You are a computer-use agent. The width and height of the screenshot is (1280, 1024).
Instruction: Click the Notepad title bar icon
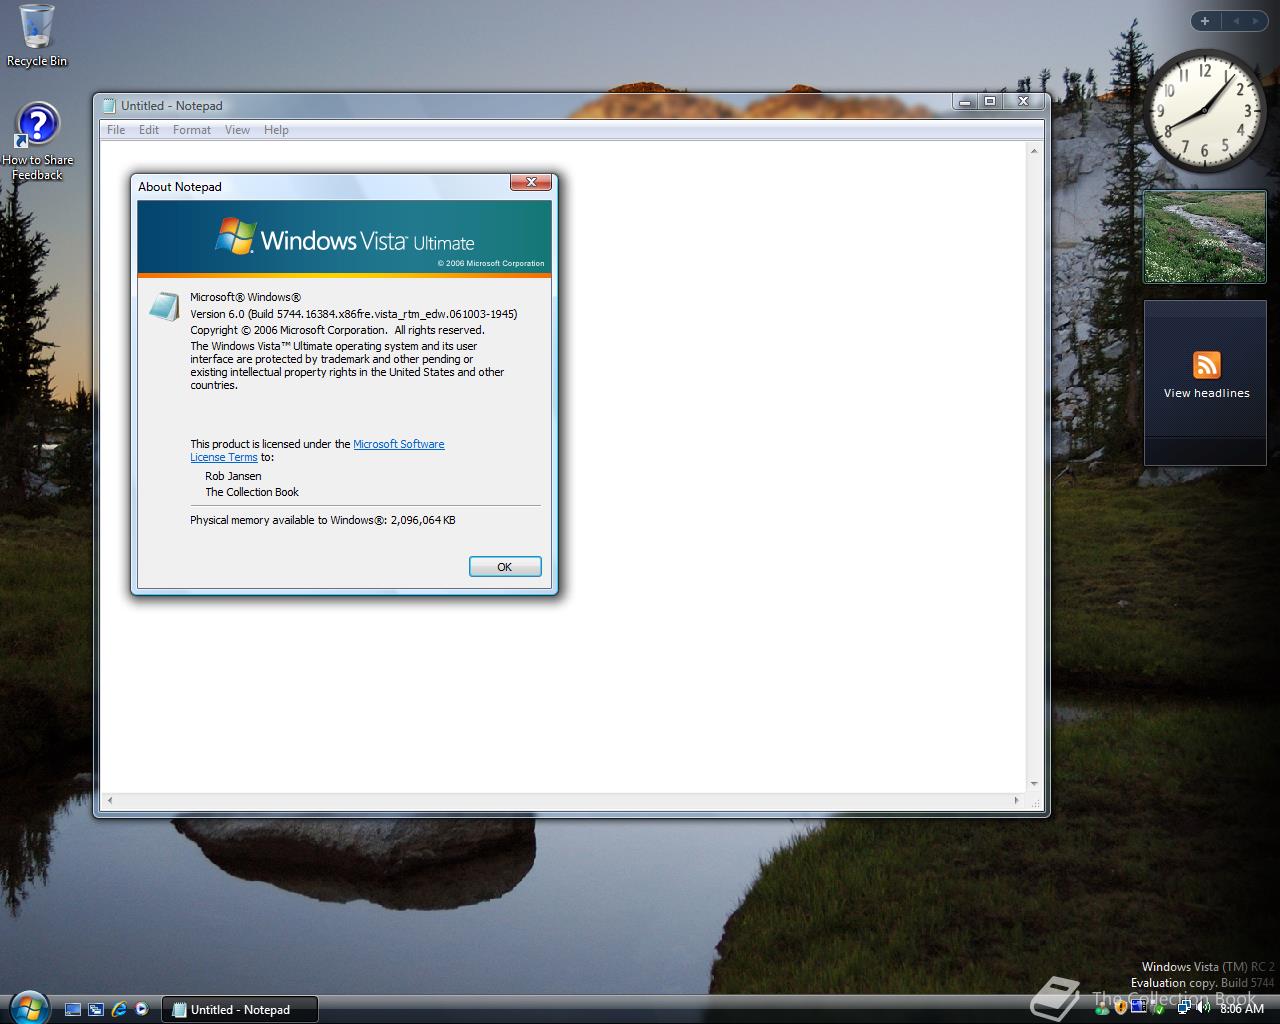click(x=109, y=105)
